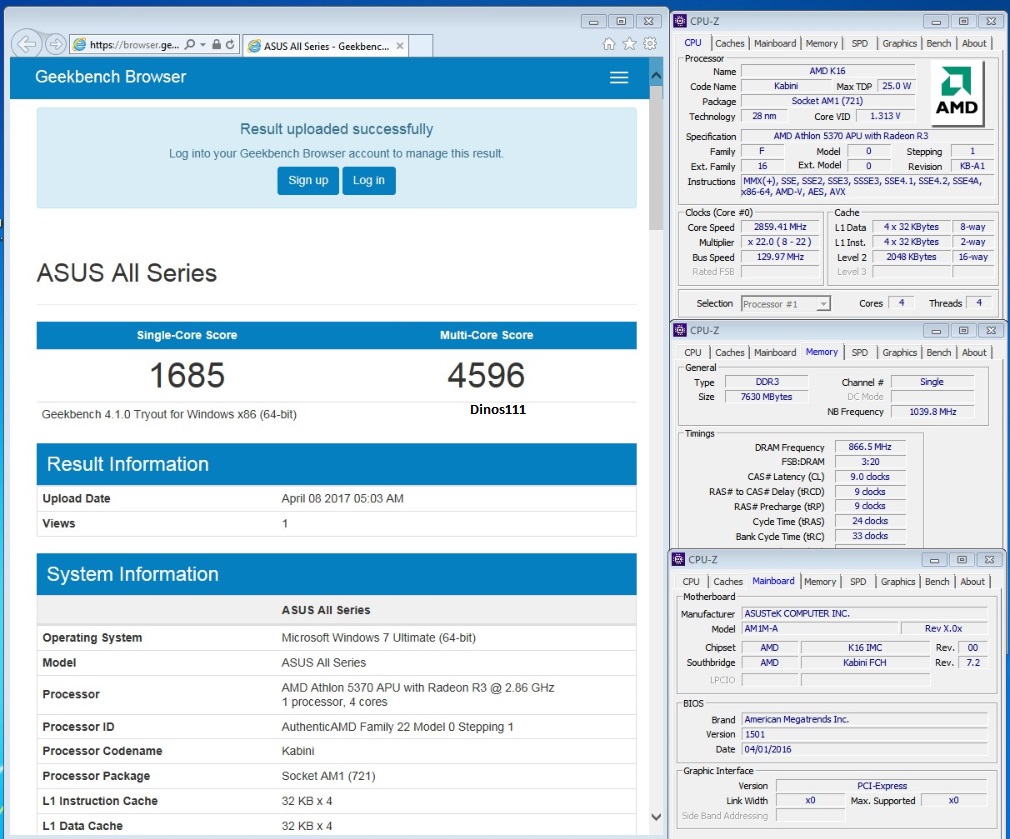Click CPU-Z app icon in bottom window

click(x=678, y=560)
